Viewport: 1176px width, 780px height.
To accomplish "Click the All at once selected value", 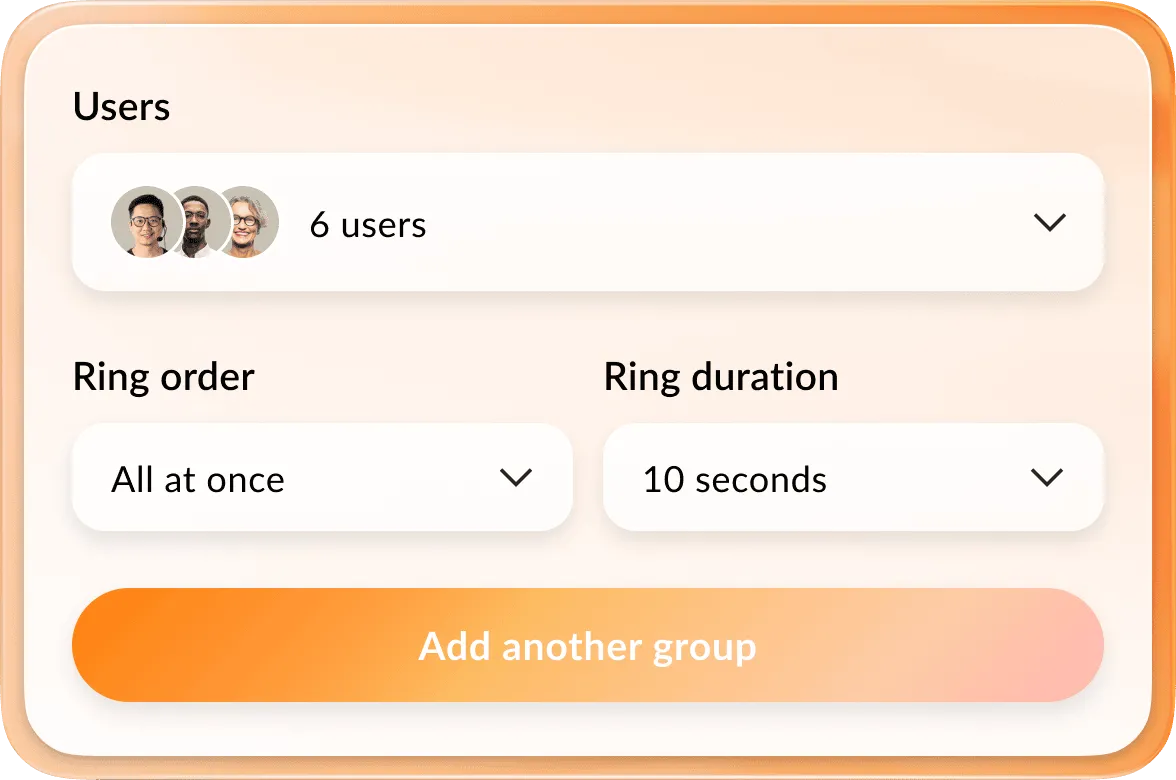I will click(198, 479).
